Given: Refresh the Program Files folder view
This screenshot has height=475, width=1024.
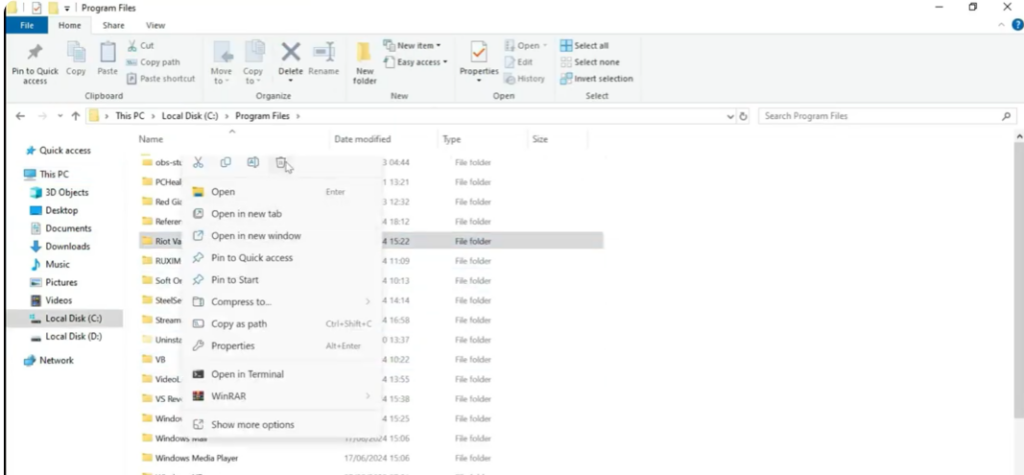Looking at the screenshot, I should (x=743, y=116).
